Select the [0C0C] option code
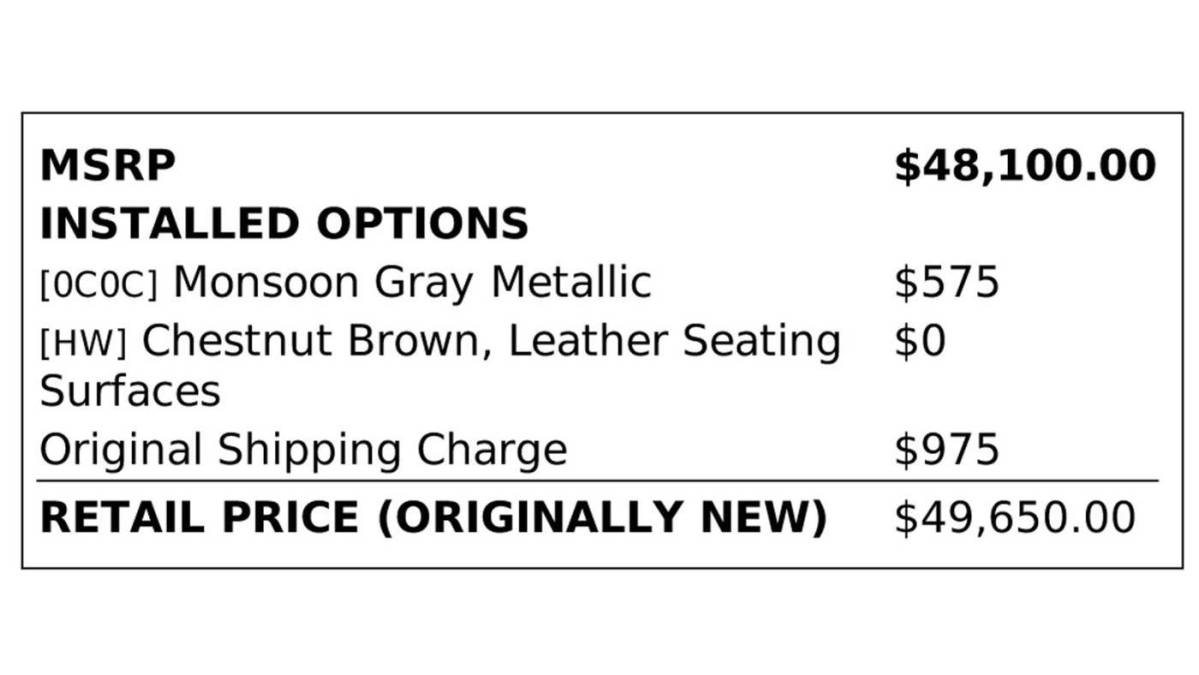Viewport: 1199px width, 675px height. tap(99, 284)
